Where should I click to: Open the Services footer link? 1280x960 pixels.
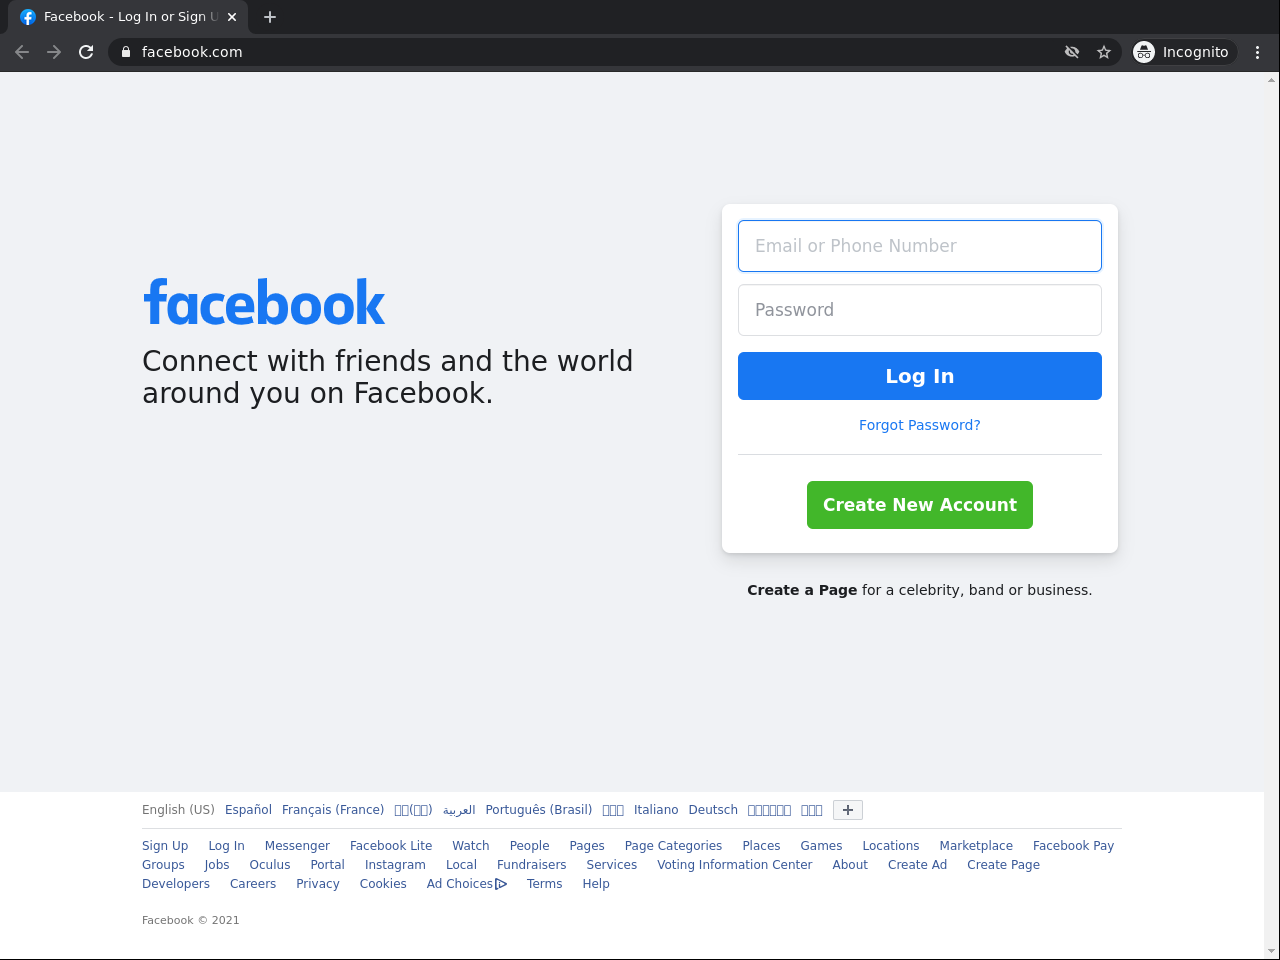pyautogui.click(x=612, y=865)
